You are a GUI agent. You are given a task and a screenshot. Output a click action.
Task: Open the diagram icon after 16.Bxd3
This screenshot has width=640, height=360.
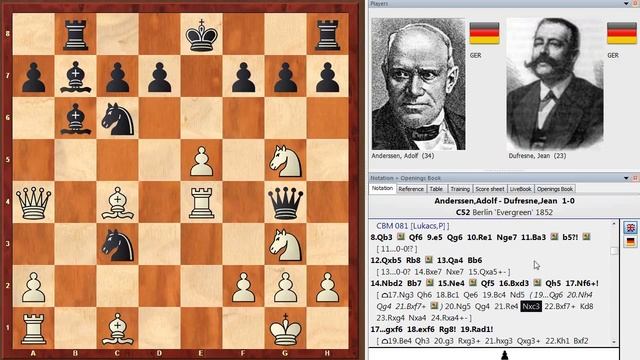coord(537,282)
